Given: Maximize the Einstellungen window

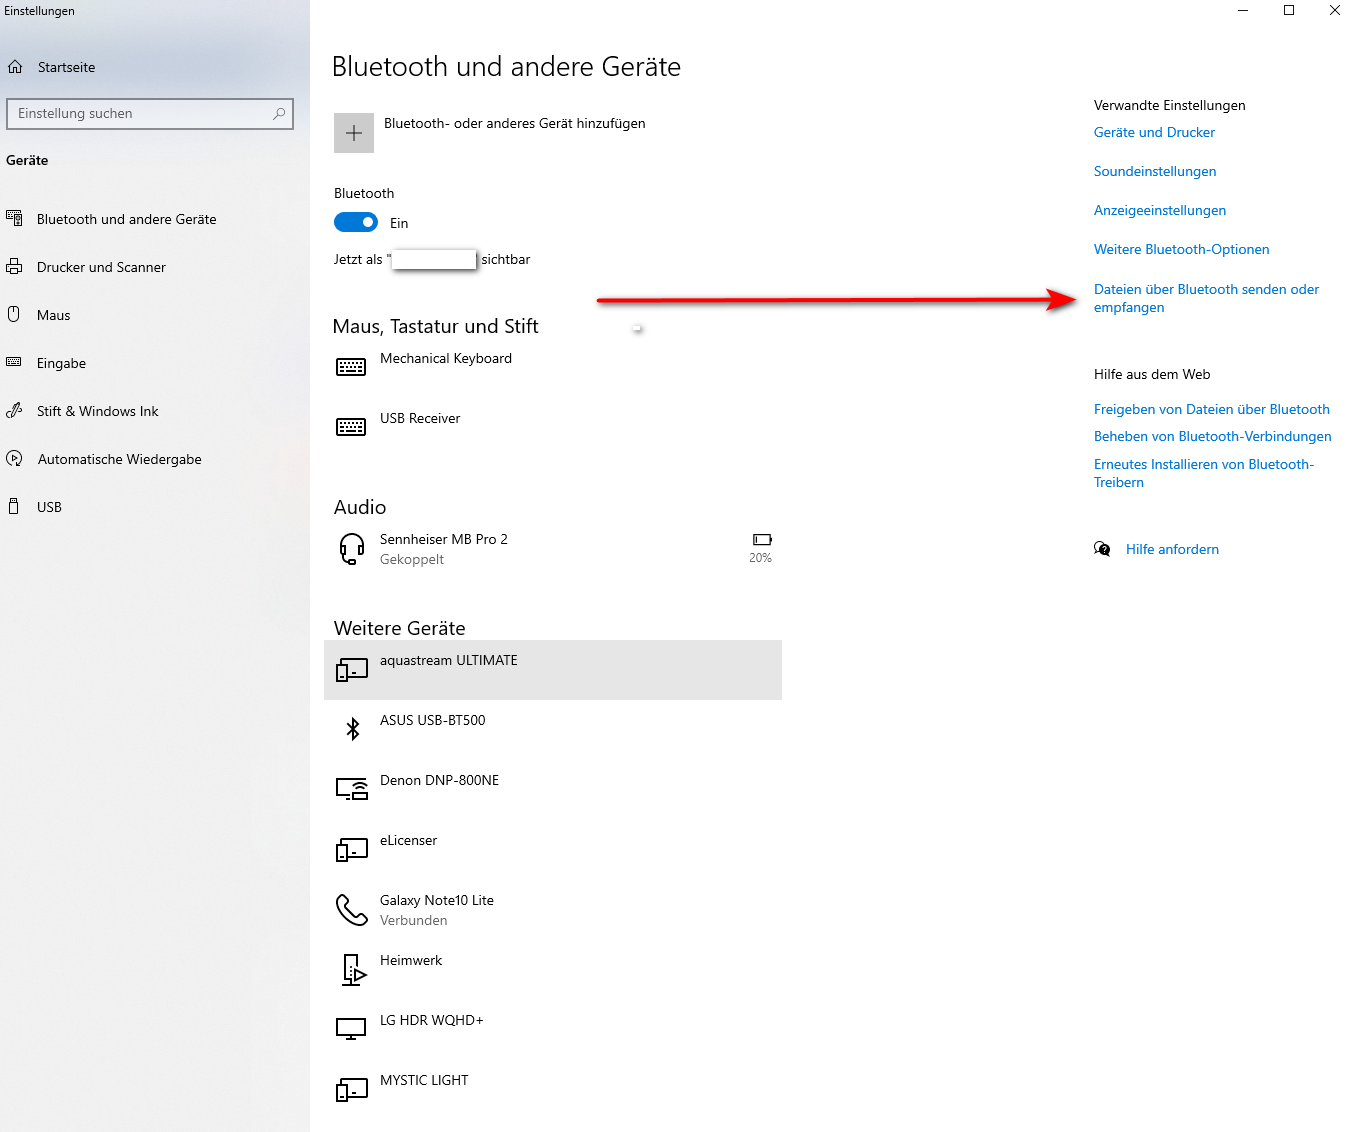Looking at the screenshot, I should click(1289, 10).
